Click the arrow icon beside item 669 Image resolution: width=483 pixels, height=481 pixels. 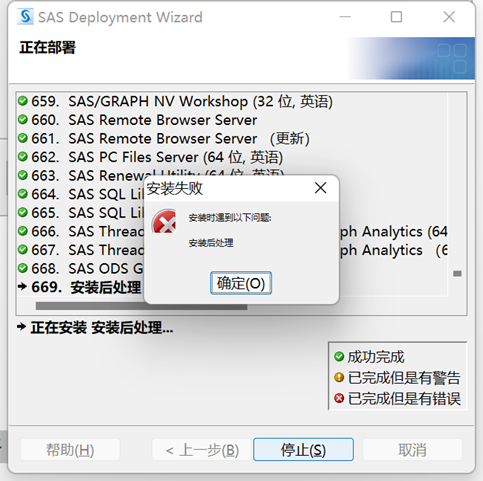click(x=22, y=286)
